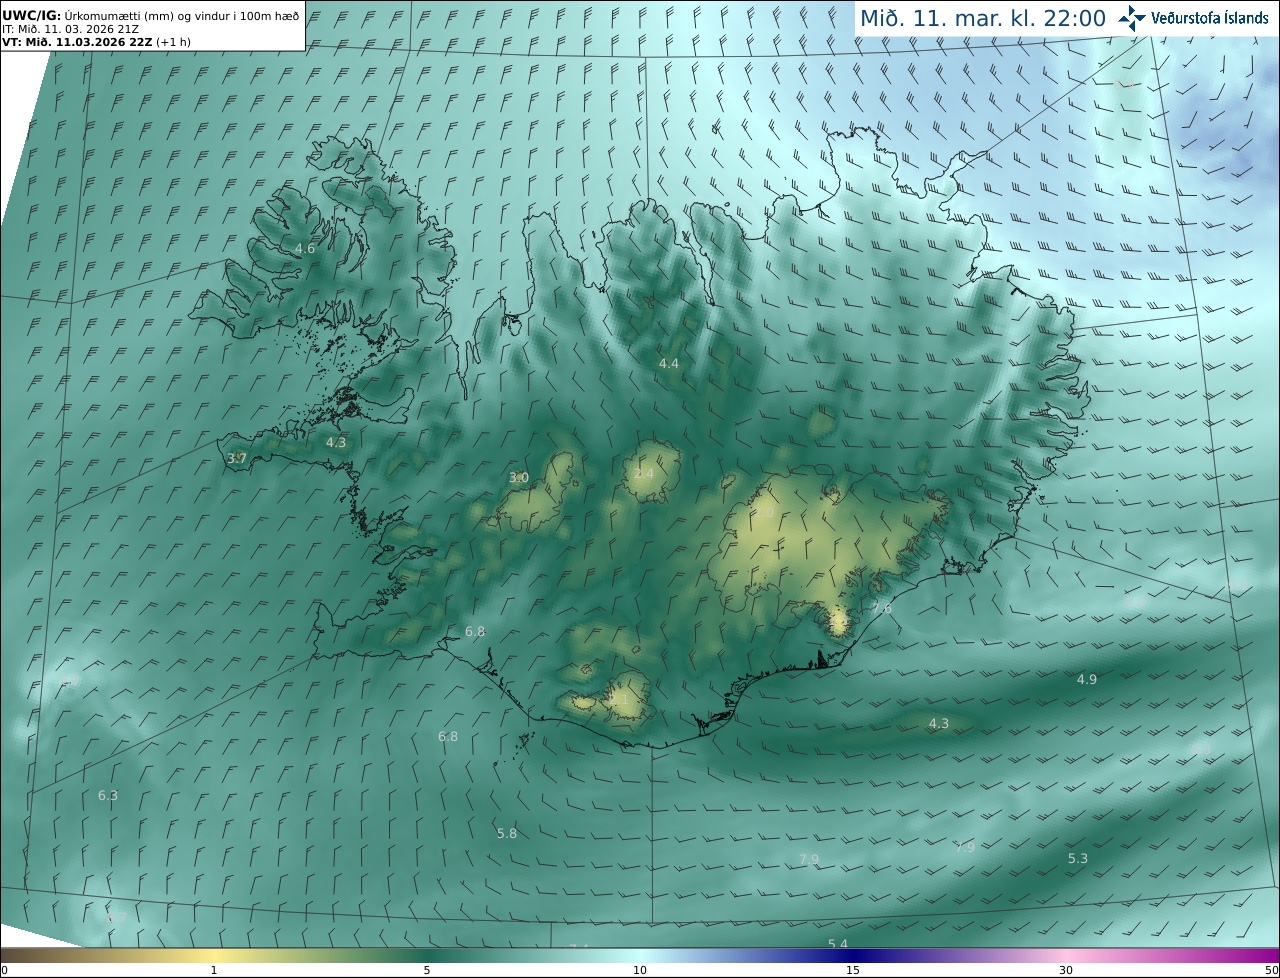
Task: Click the '1' tick on the color scale
Action: coord(214,970)
